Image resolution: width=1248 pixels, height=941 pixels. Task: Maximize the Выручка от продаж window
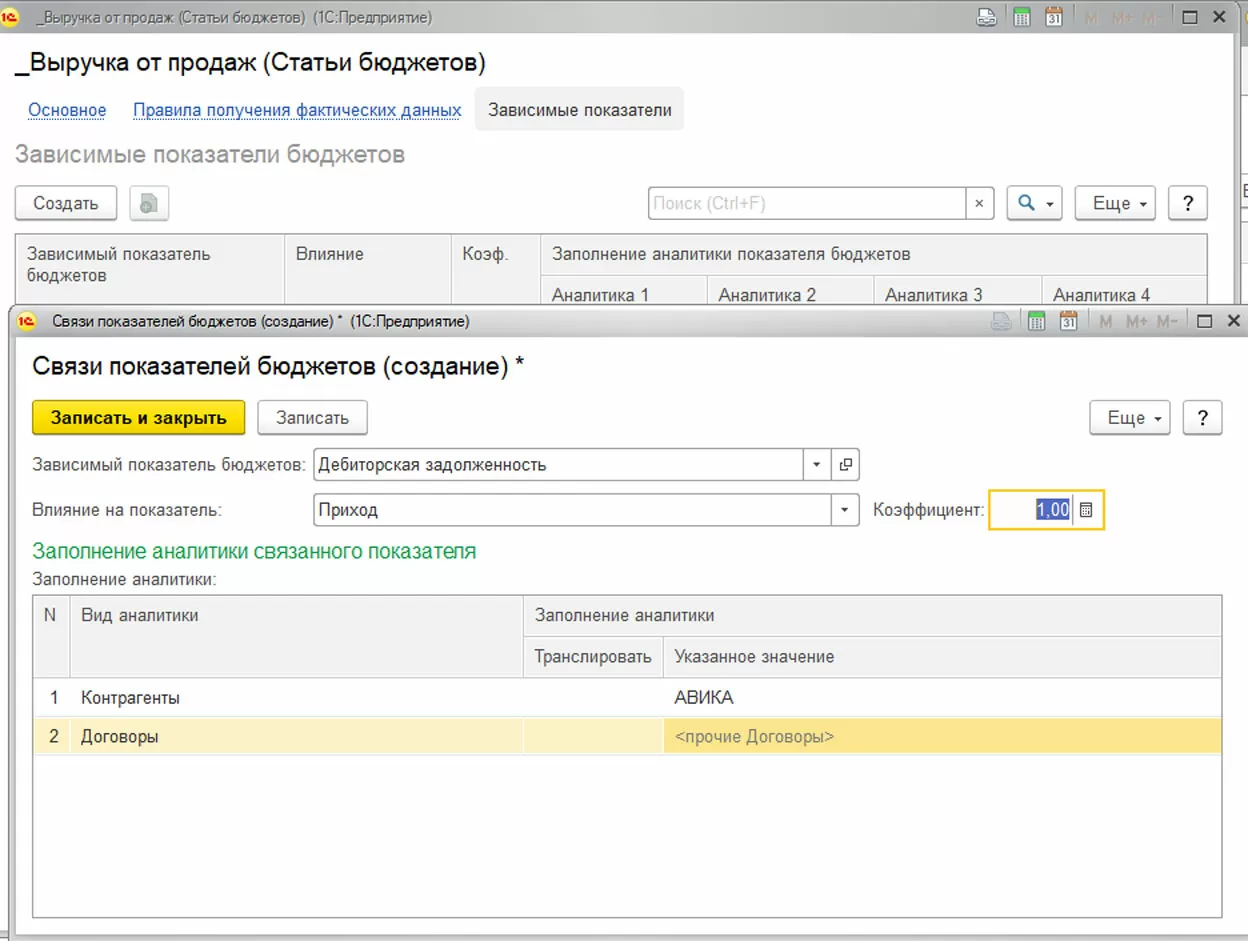(x=1190, y=17)
